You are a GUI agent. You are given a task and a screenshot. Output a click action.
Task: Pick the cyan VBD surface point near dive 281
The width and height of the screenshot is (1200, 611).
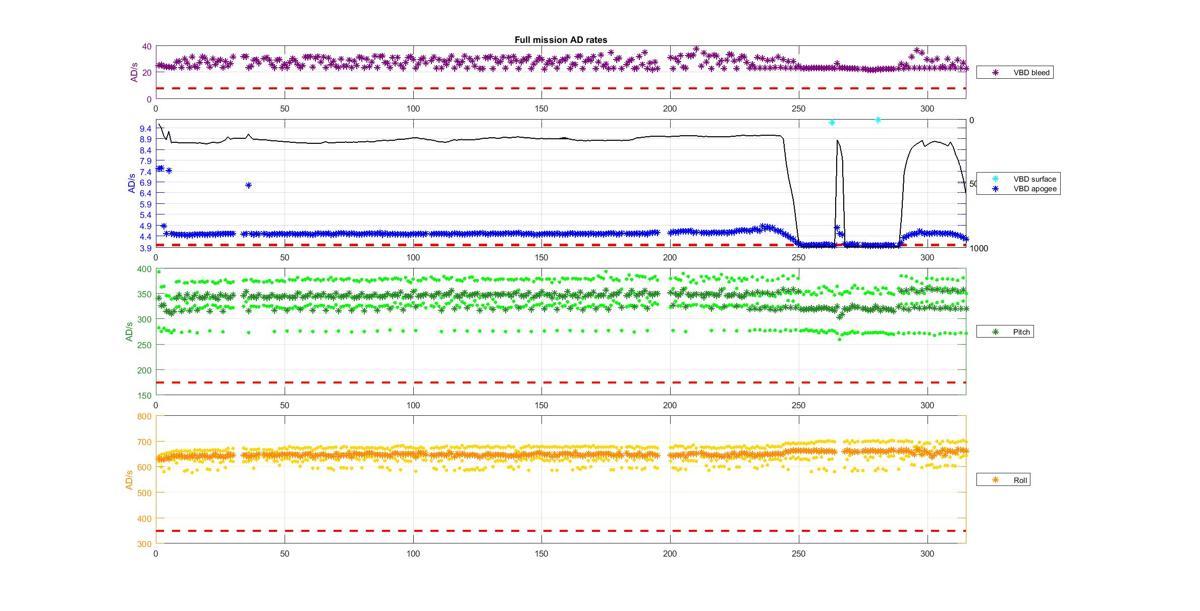(x=878, y=120)
